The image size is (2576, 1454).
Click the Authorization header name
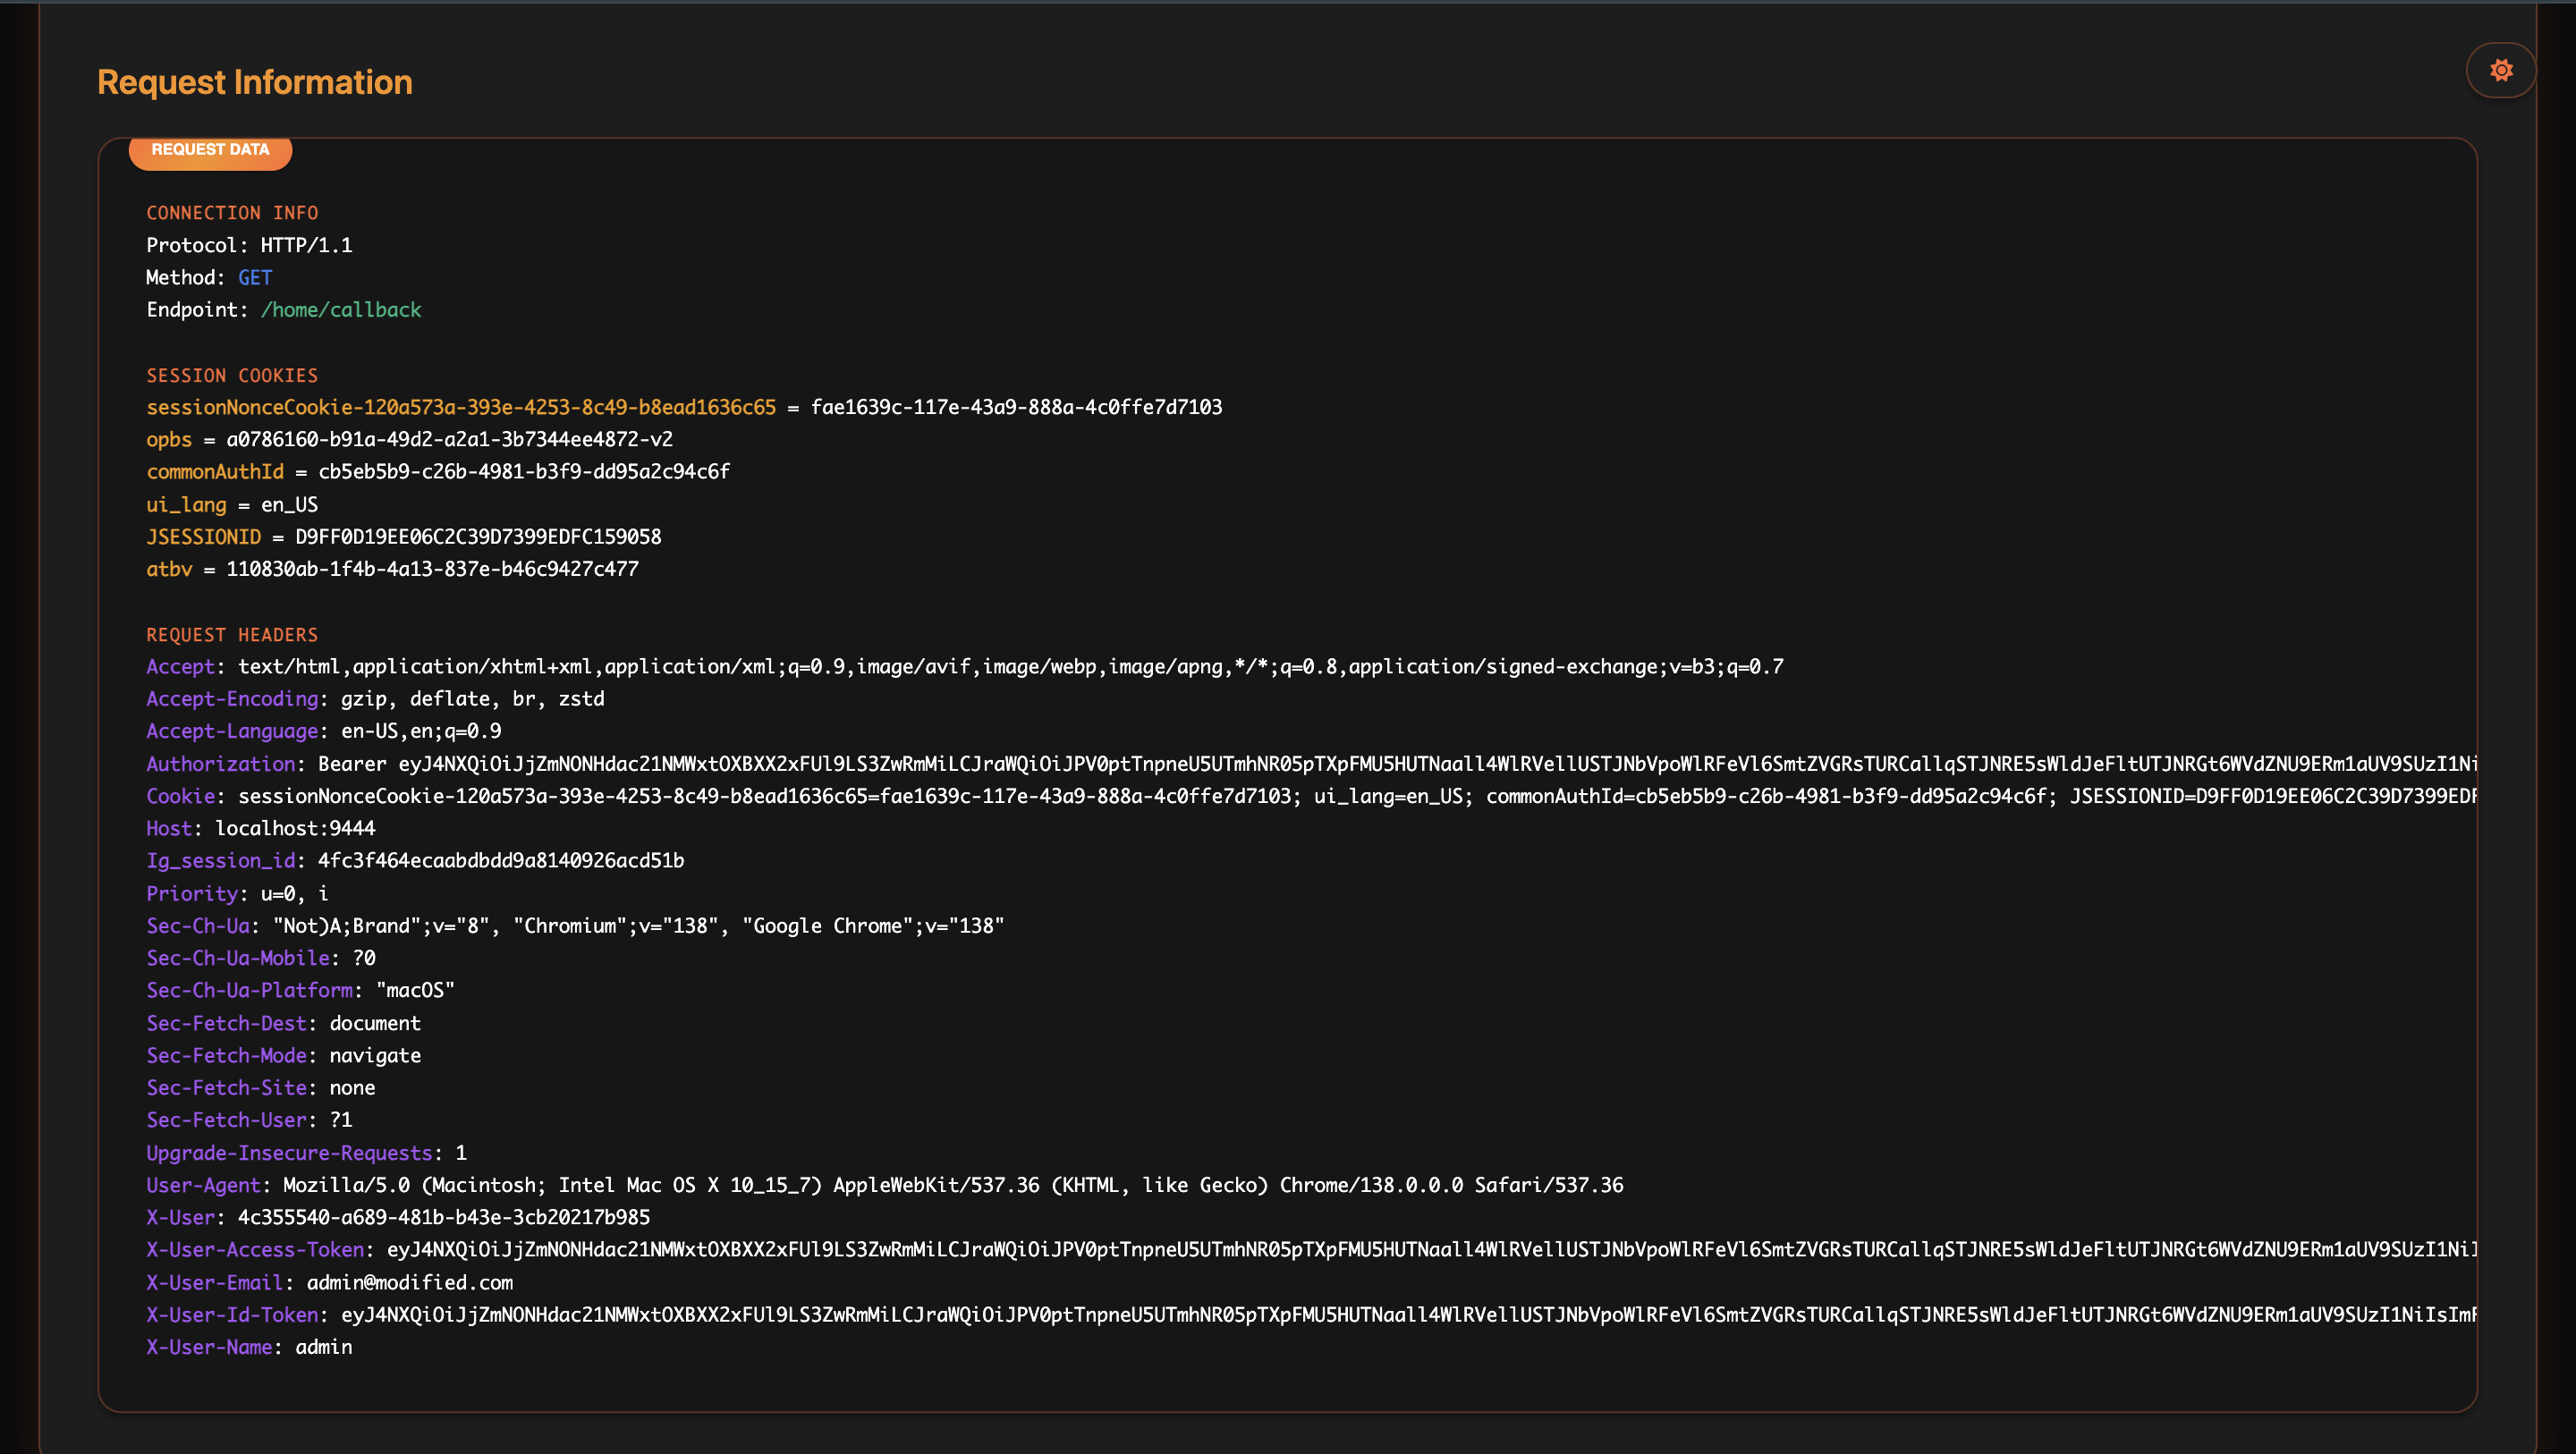(x=221, y=764)
